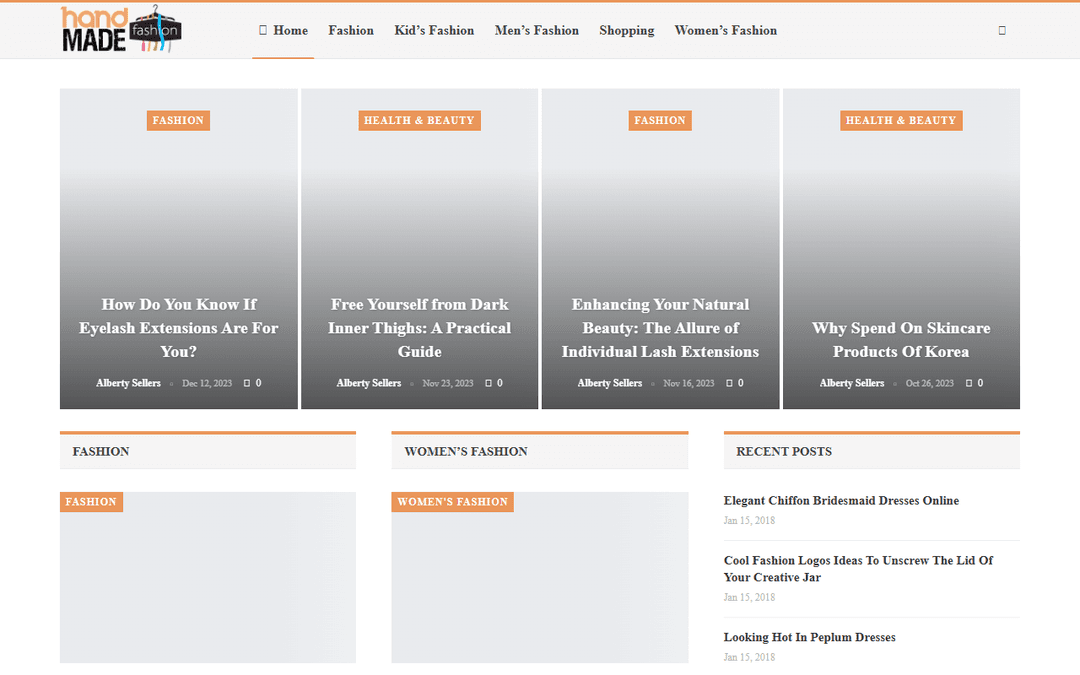Click FASHION tag on Eyelash Extensions card
1080x675 pixels.
tap(178, 121)
